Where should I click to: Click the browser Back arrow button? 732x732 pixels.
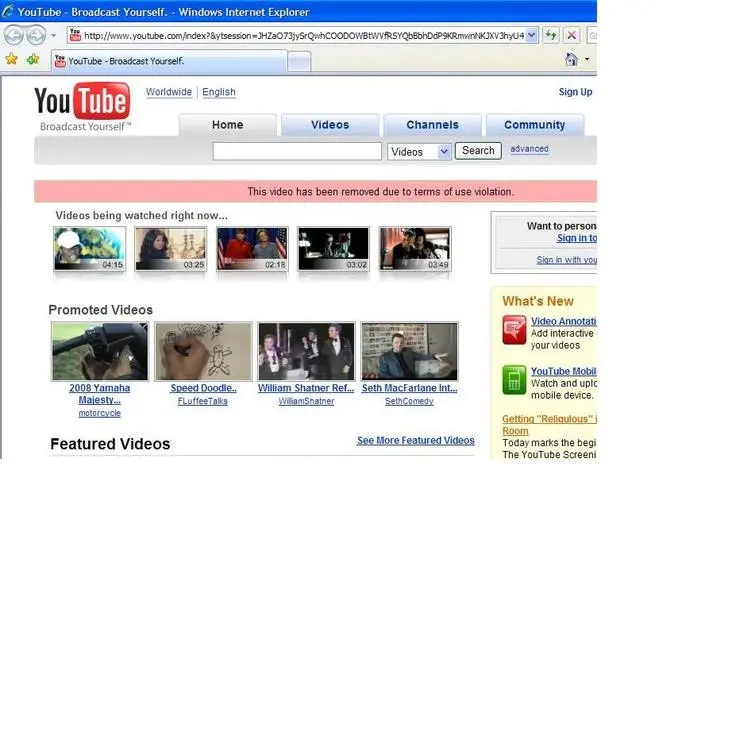point(14,35)
